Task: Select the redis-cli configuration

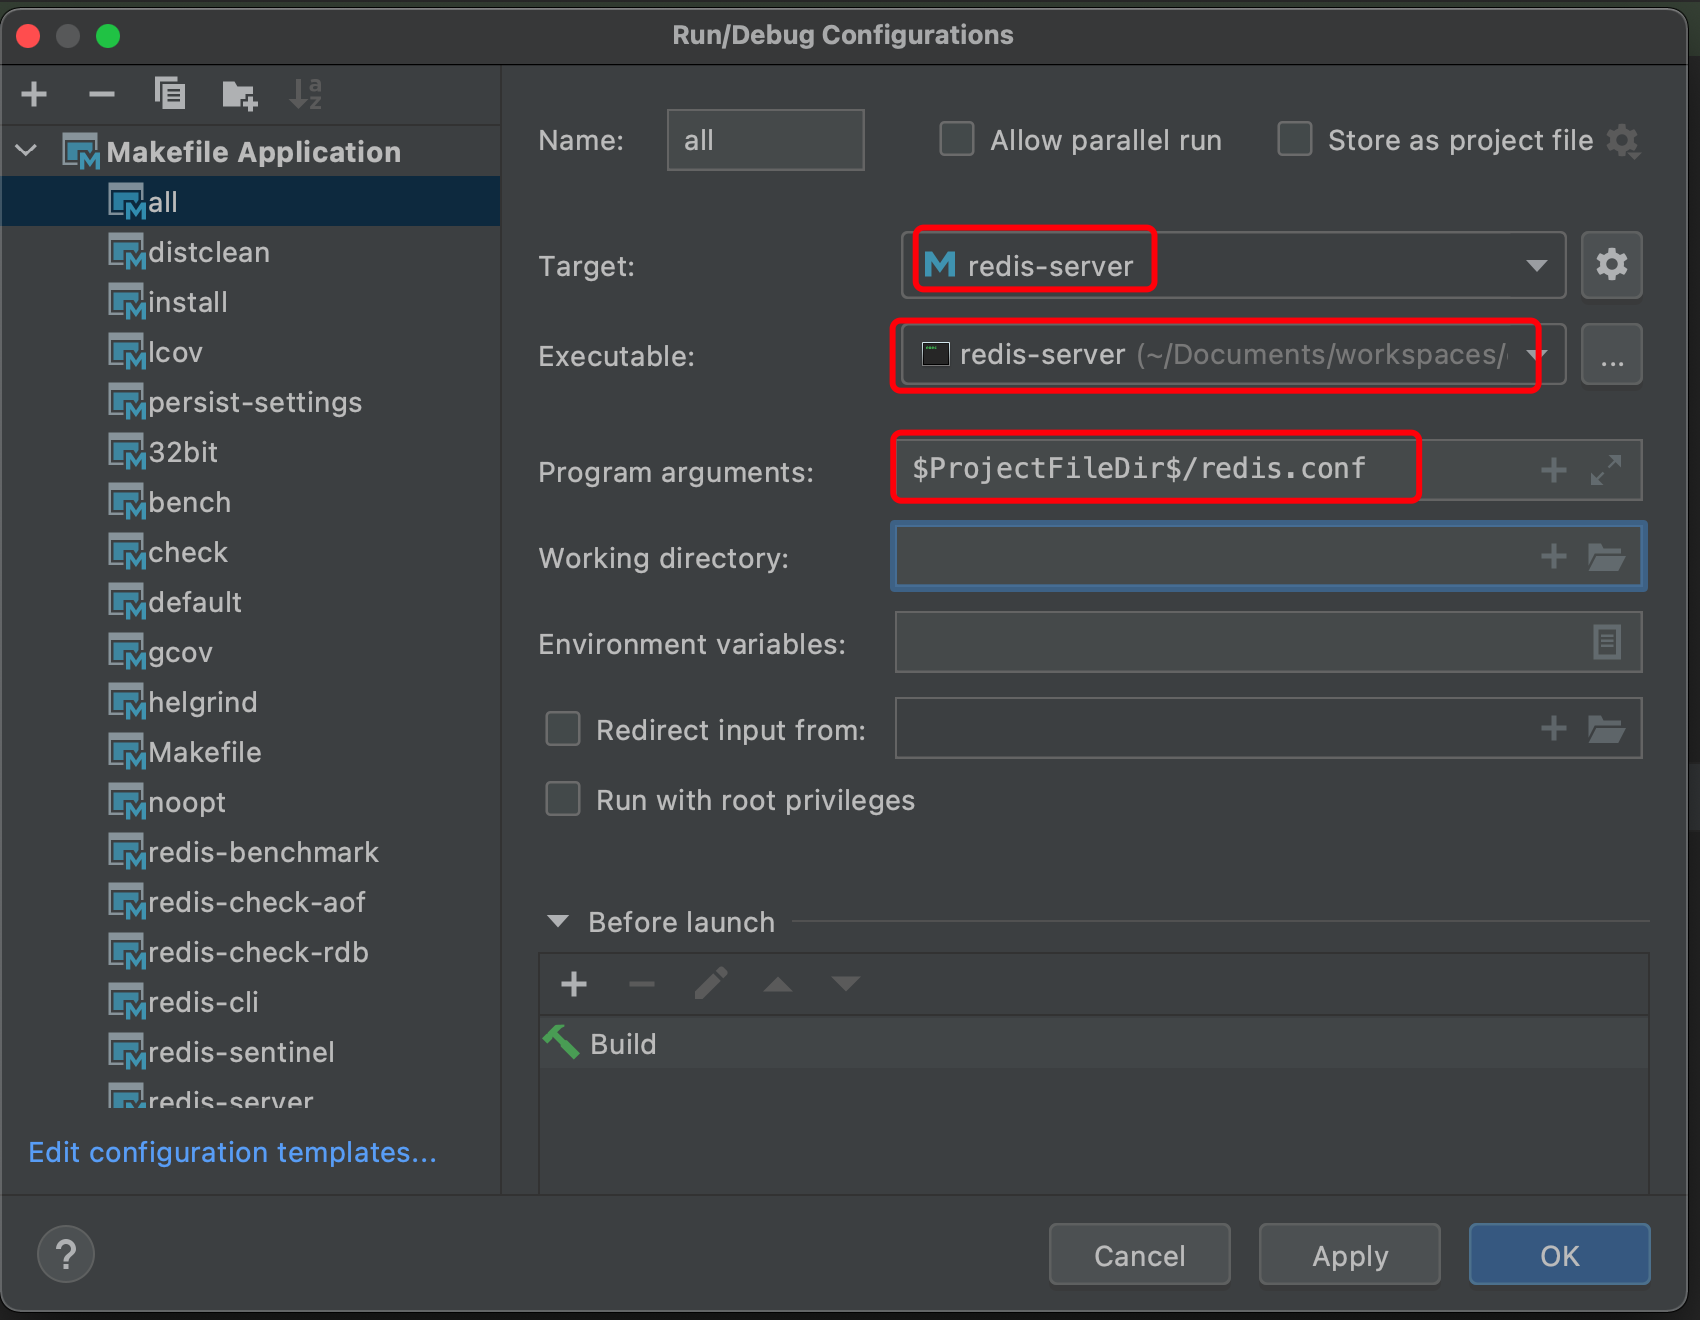Action: point(251,1002)
